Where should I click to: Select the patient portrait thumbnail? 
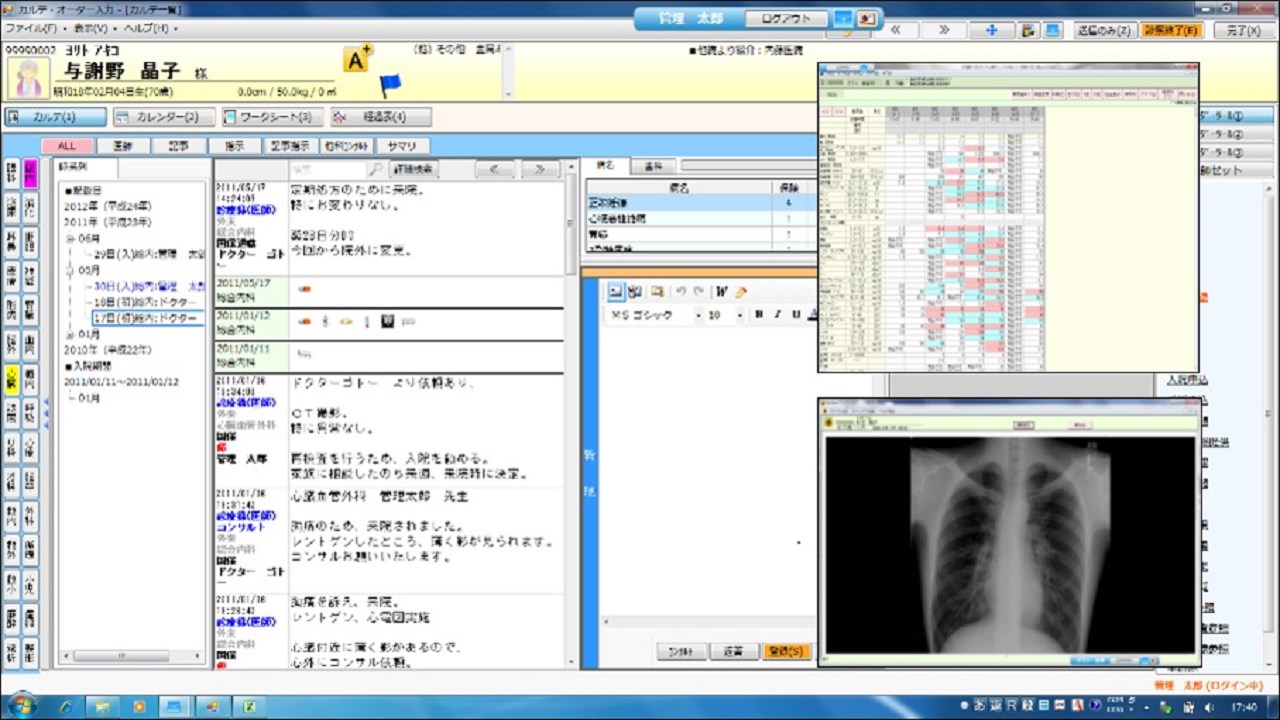pyautogui.click(x=28, y=78)
